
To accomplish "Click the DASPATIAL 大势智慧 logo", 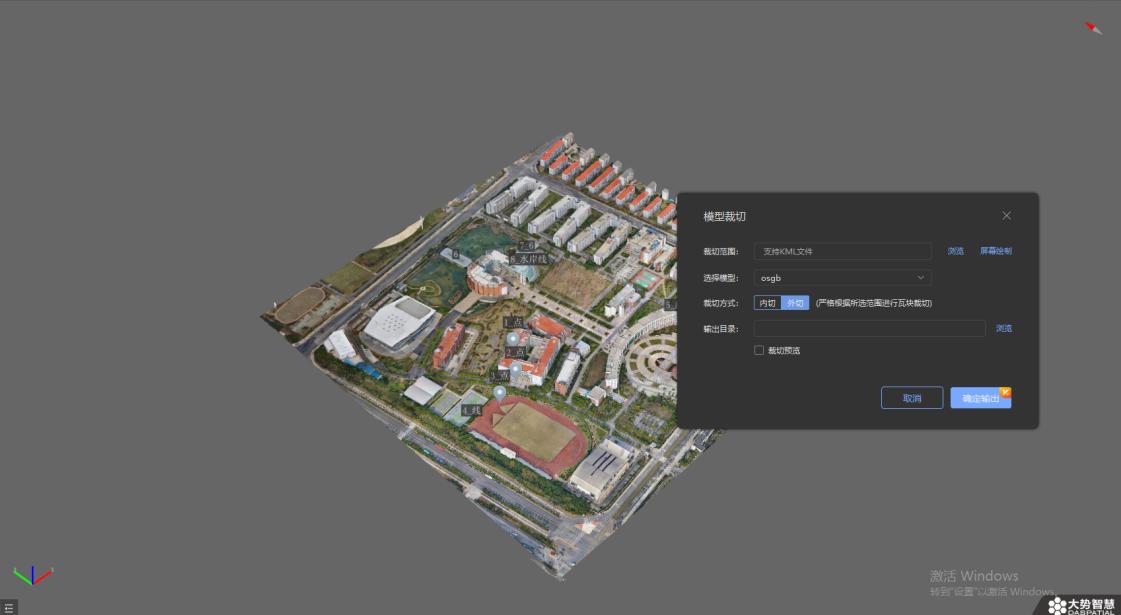I will 1081,606.
